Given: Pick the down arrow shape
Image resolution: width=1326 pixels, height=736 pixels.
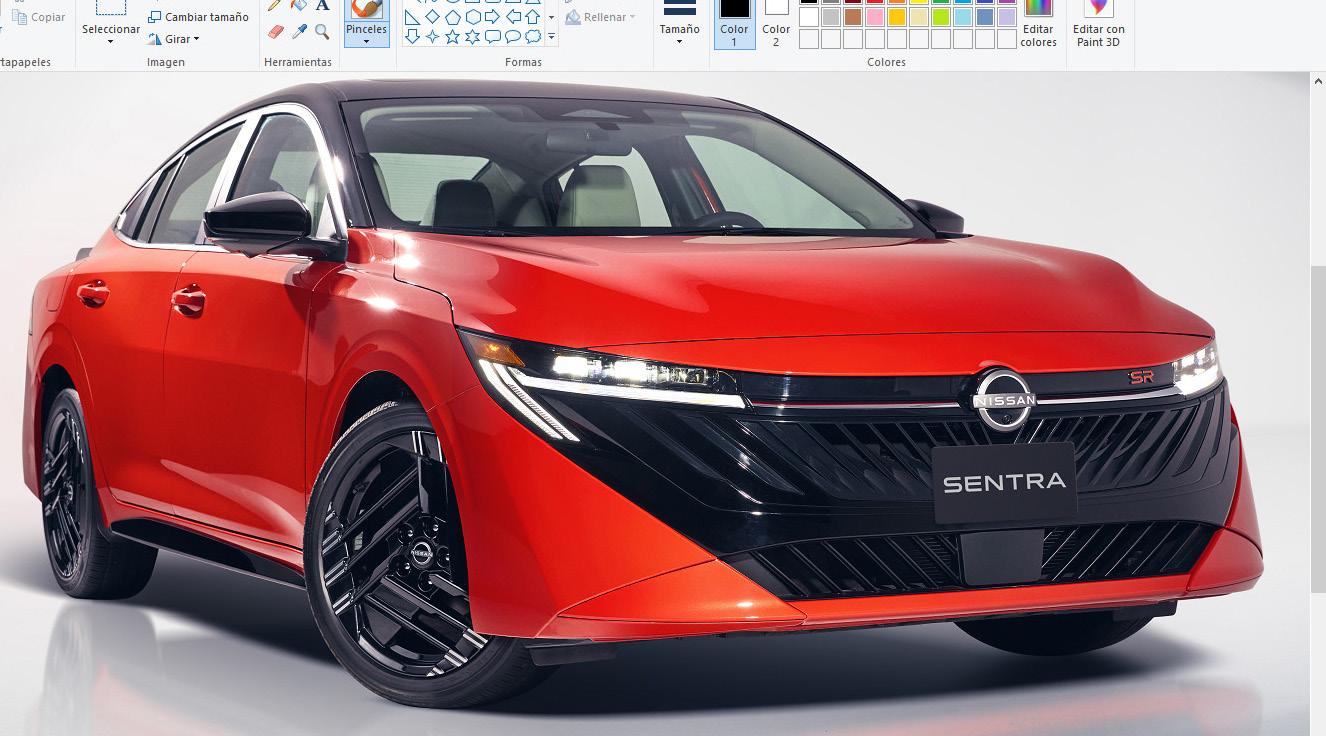Looking at the screenshot, I should [x=412, y=37].
